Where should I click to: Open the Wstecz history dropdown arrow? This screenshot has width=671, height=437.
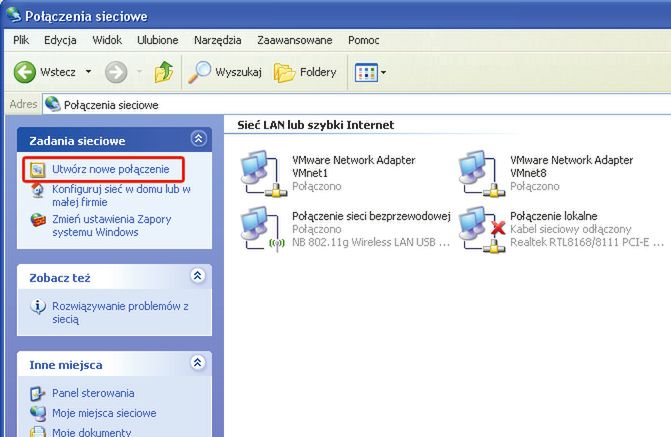coord(88,72)
